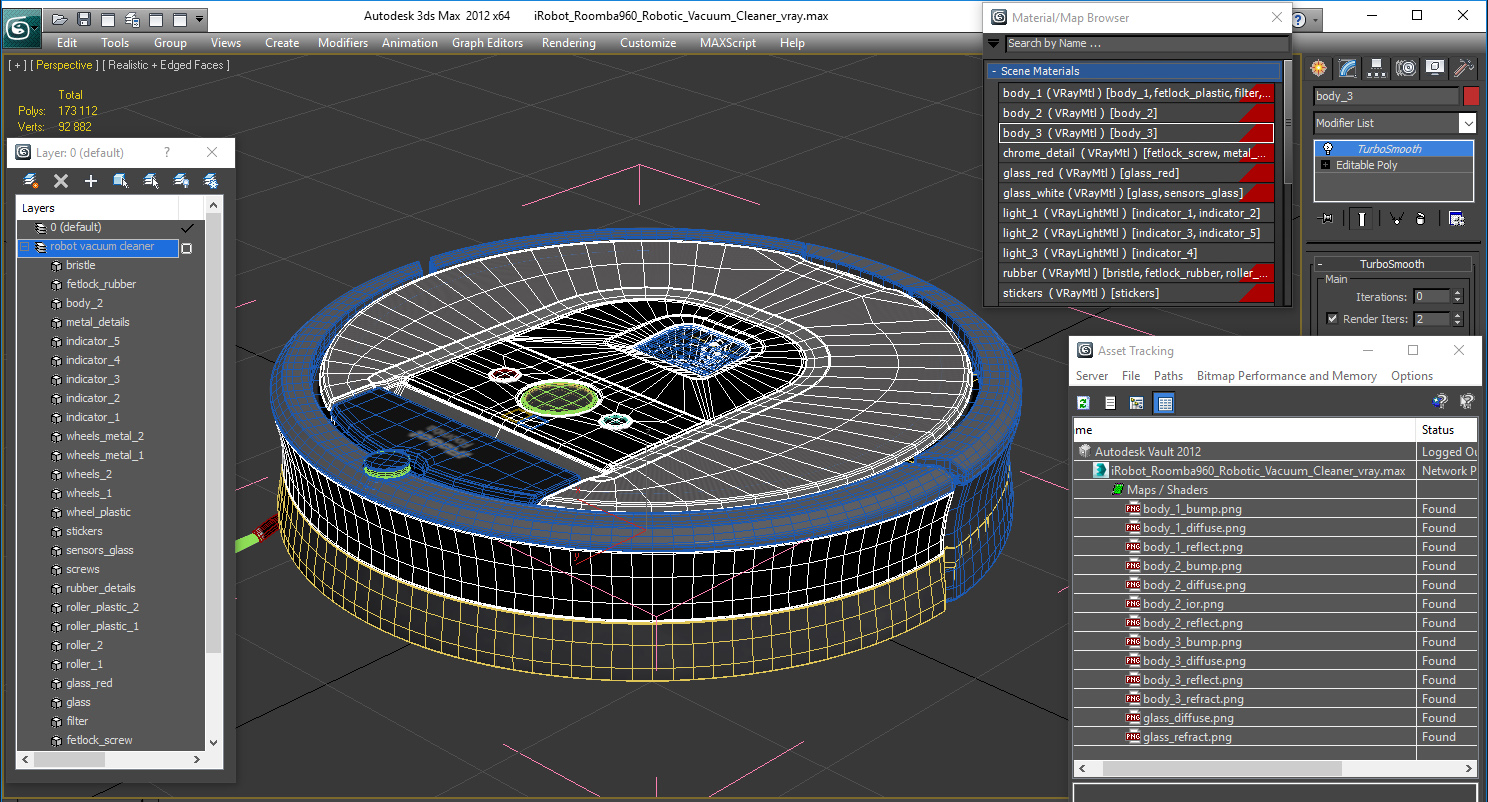Select the sensors_glass layer item
This screenshot has height=802, width=1488.
99,550
